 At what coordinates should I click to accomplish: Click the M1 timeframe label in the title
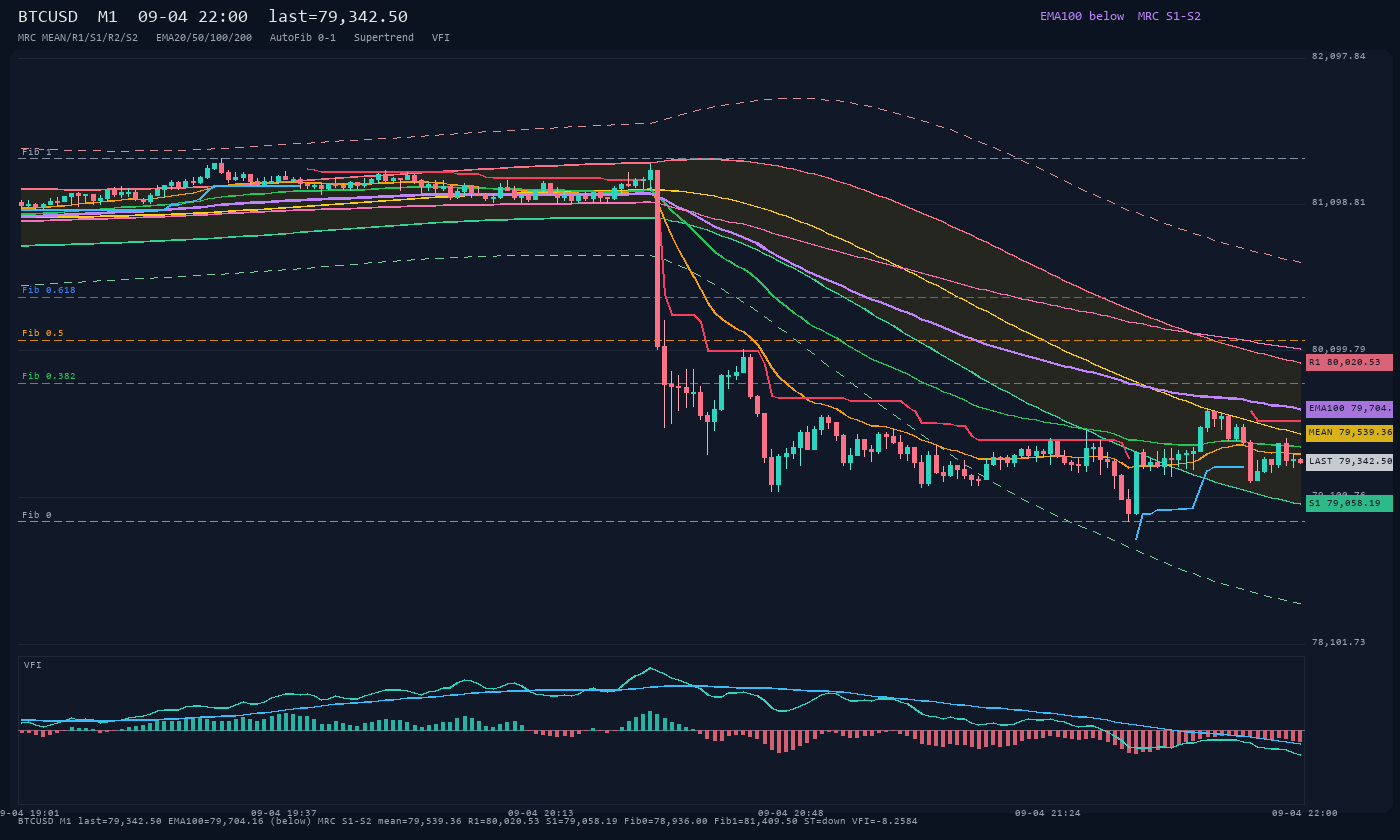tap(108, 17)
